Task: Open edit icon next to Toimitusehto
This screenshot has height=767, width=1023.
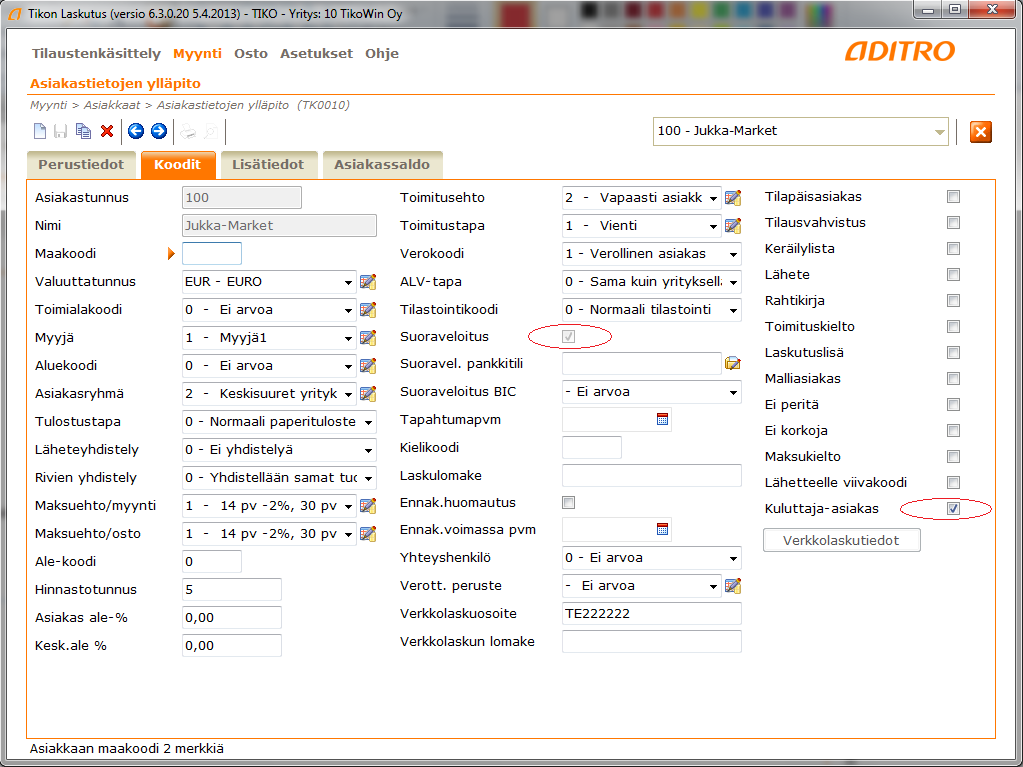Action: (733, 198)
